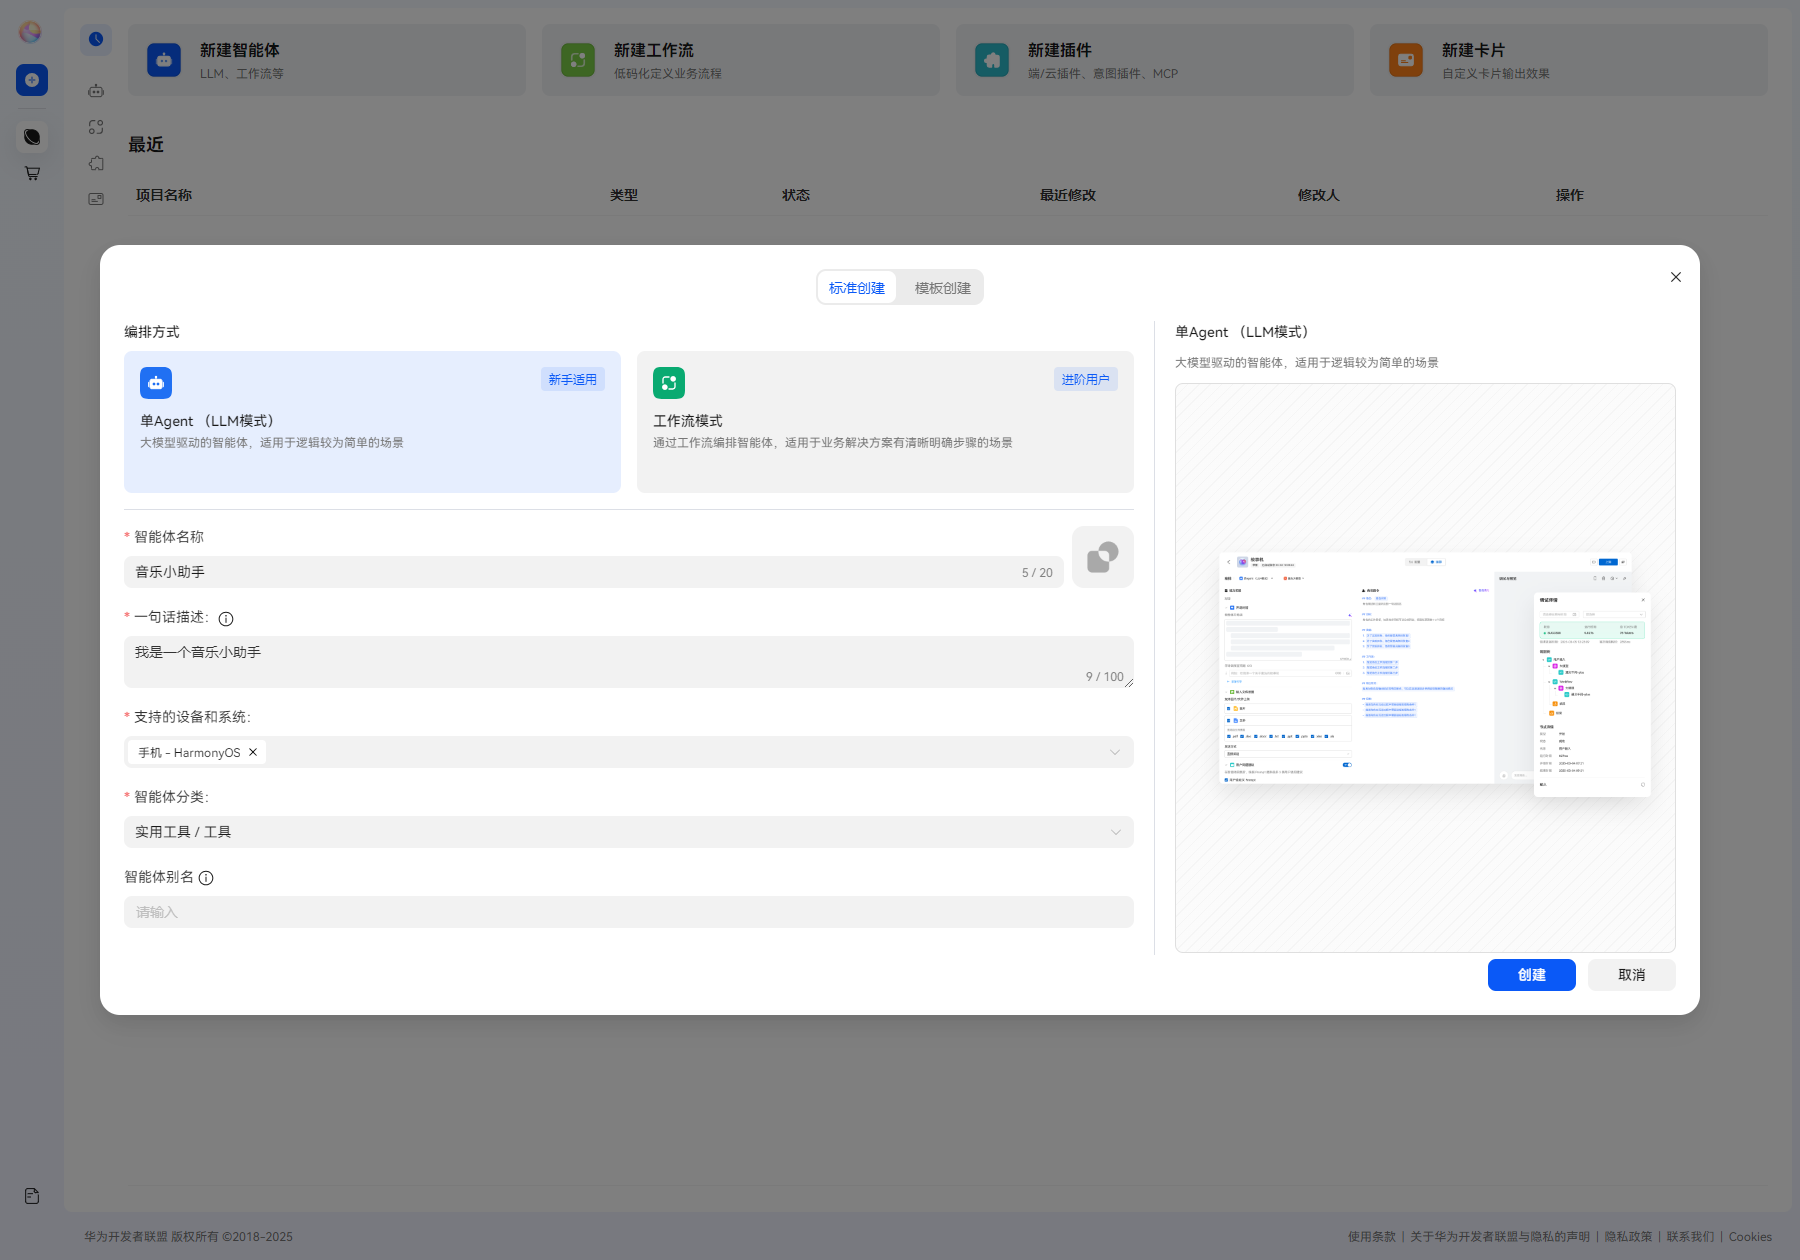Select the 单Agent (LLM模式) option card
This screenshot has height=1260, width=1800.
coord(372,422)
